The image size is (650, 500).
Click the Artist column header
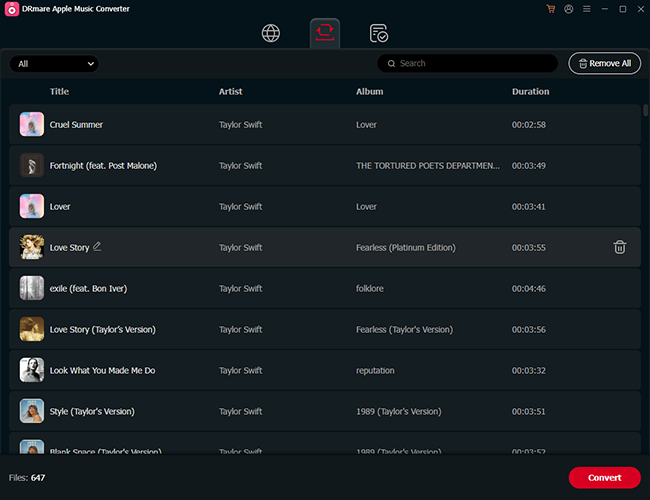tap(230, 92)
